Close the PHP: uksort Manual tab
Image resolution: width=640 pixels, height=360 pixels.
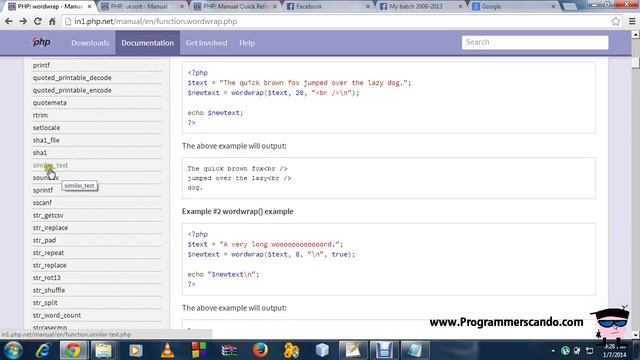tap(182, 7)
